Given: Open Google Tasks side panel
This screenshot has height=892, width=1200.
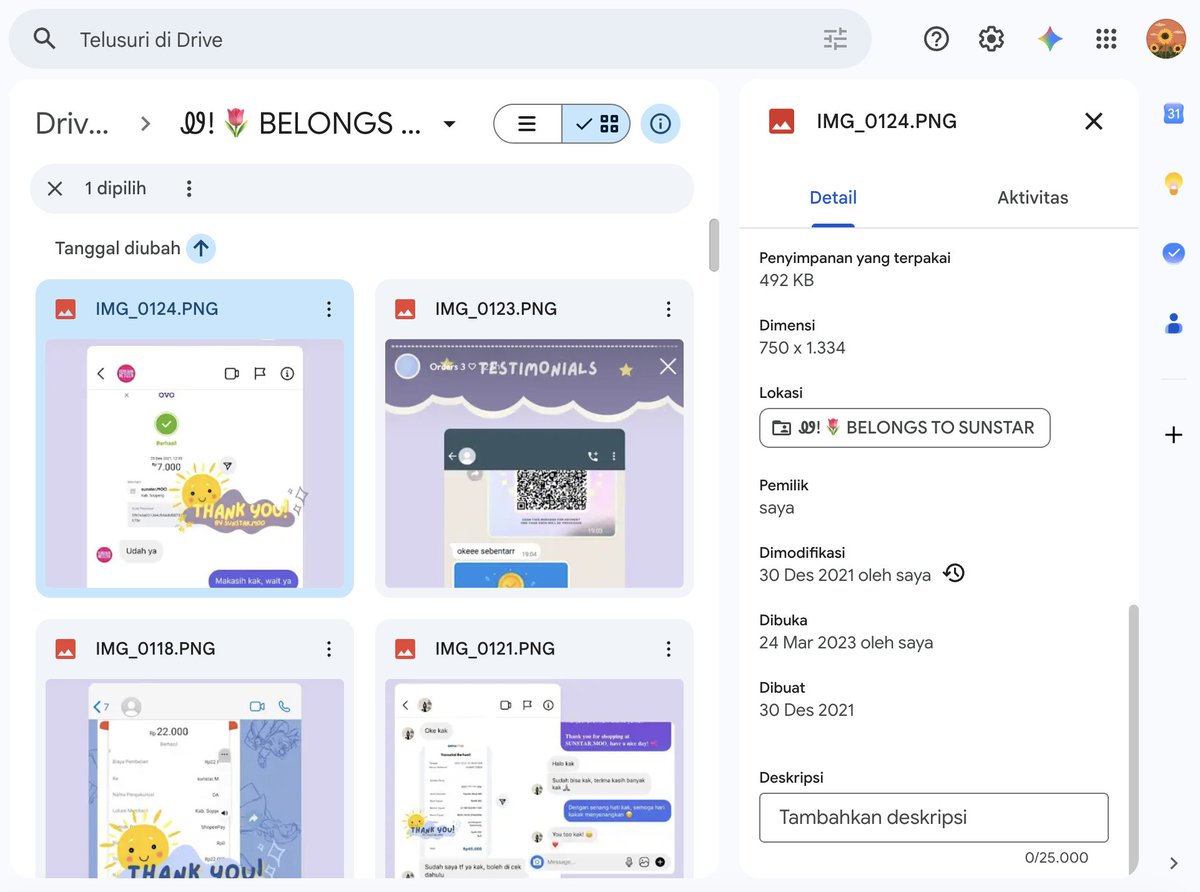Looking at the screenshot, I should point(1174,253).
